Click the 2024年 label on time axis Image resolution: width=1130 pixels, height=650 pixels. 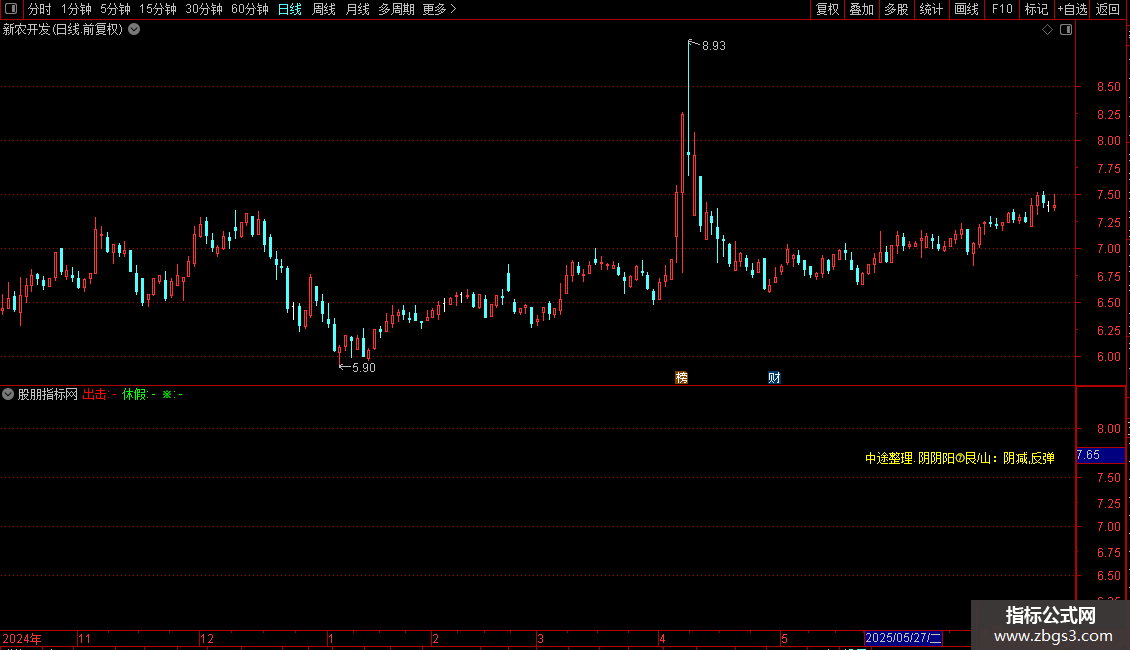pyautogui.click(x=22, y=638)
